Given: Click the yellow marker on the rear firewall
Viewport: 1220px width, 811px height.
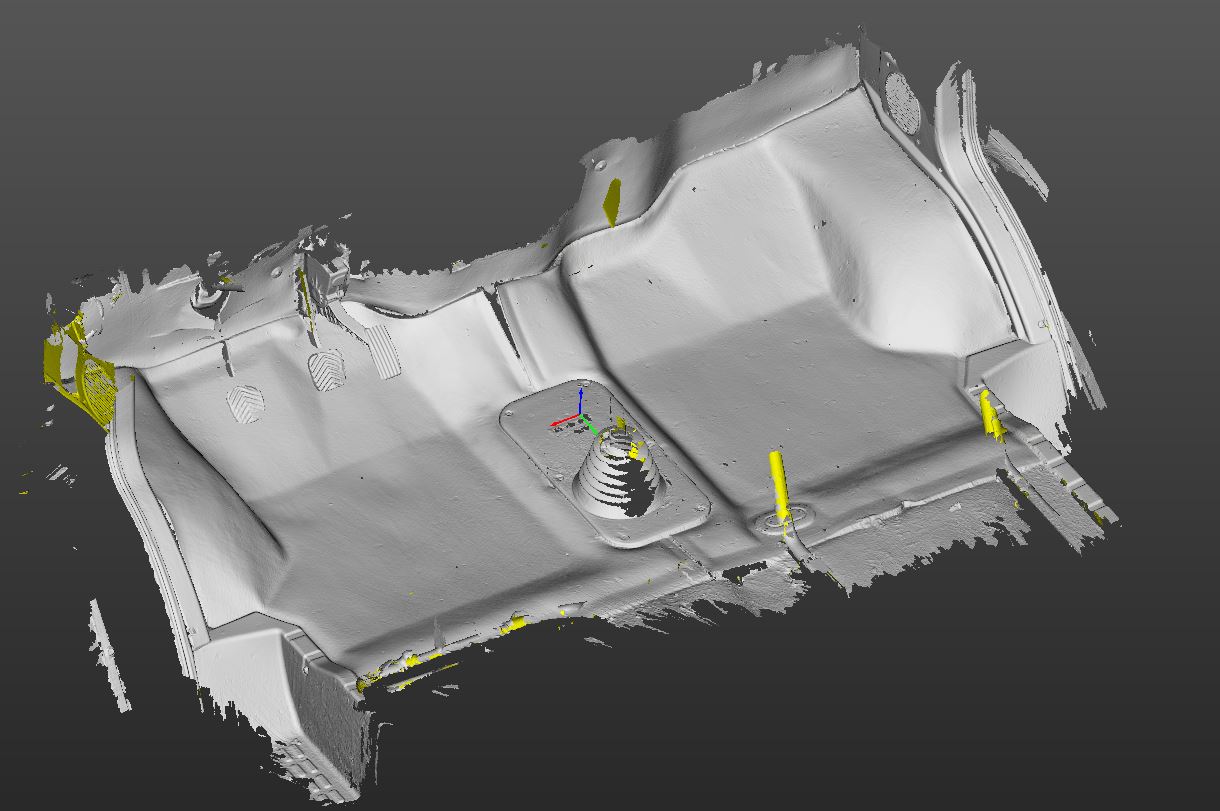Looking at the screenshot, I should (612, 202).
